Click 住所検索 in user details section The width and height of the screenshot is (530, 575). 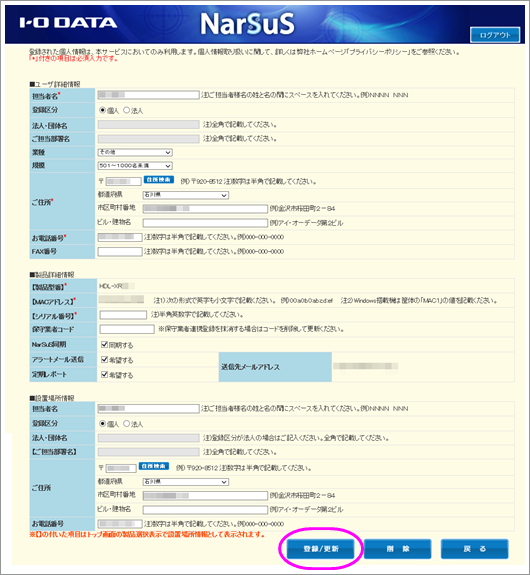158,180
